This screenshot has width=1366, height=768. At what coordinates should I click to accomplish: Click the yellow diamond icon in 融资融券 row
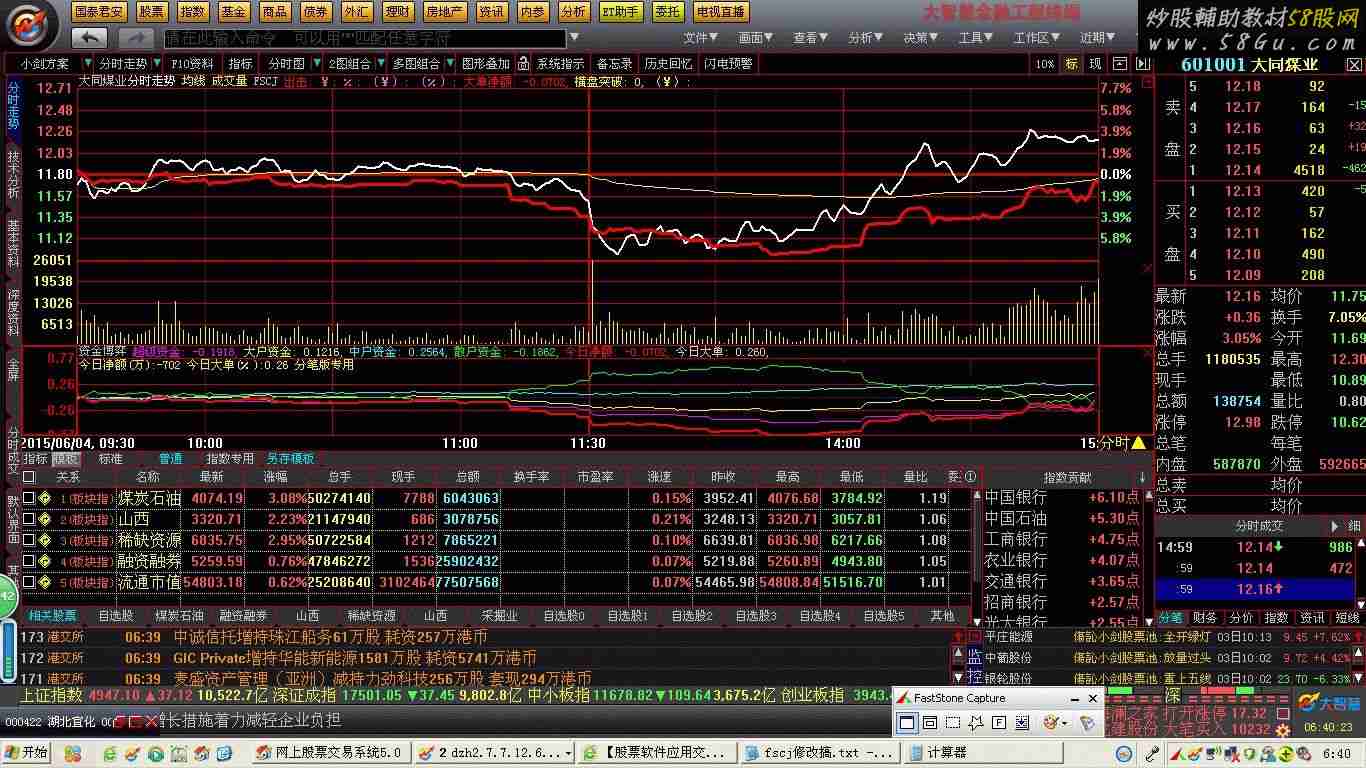pyautogui.click(x=44, y=561)
